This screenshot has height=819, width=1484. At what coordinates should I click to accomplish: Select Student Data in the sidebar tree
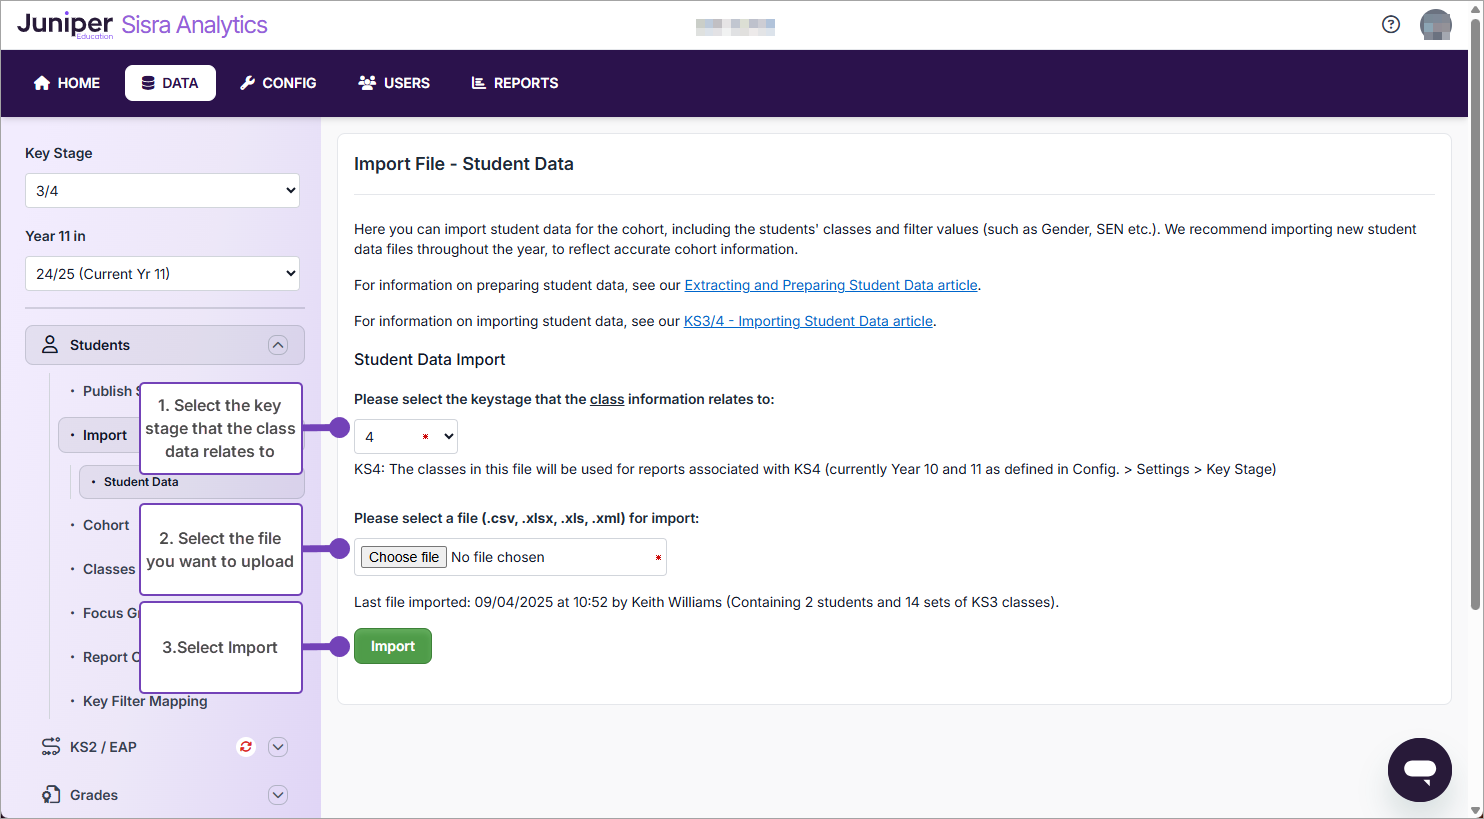[139, 481]
